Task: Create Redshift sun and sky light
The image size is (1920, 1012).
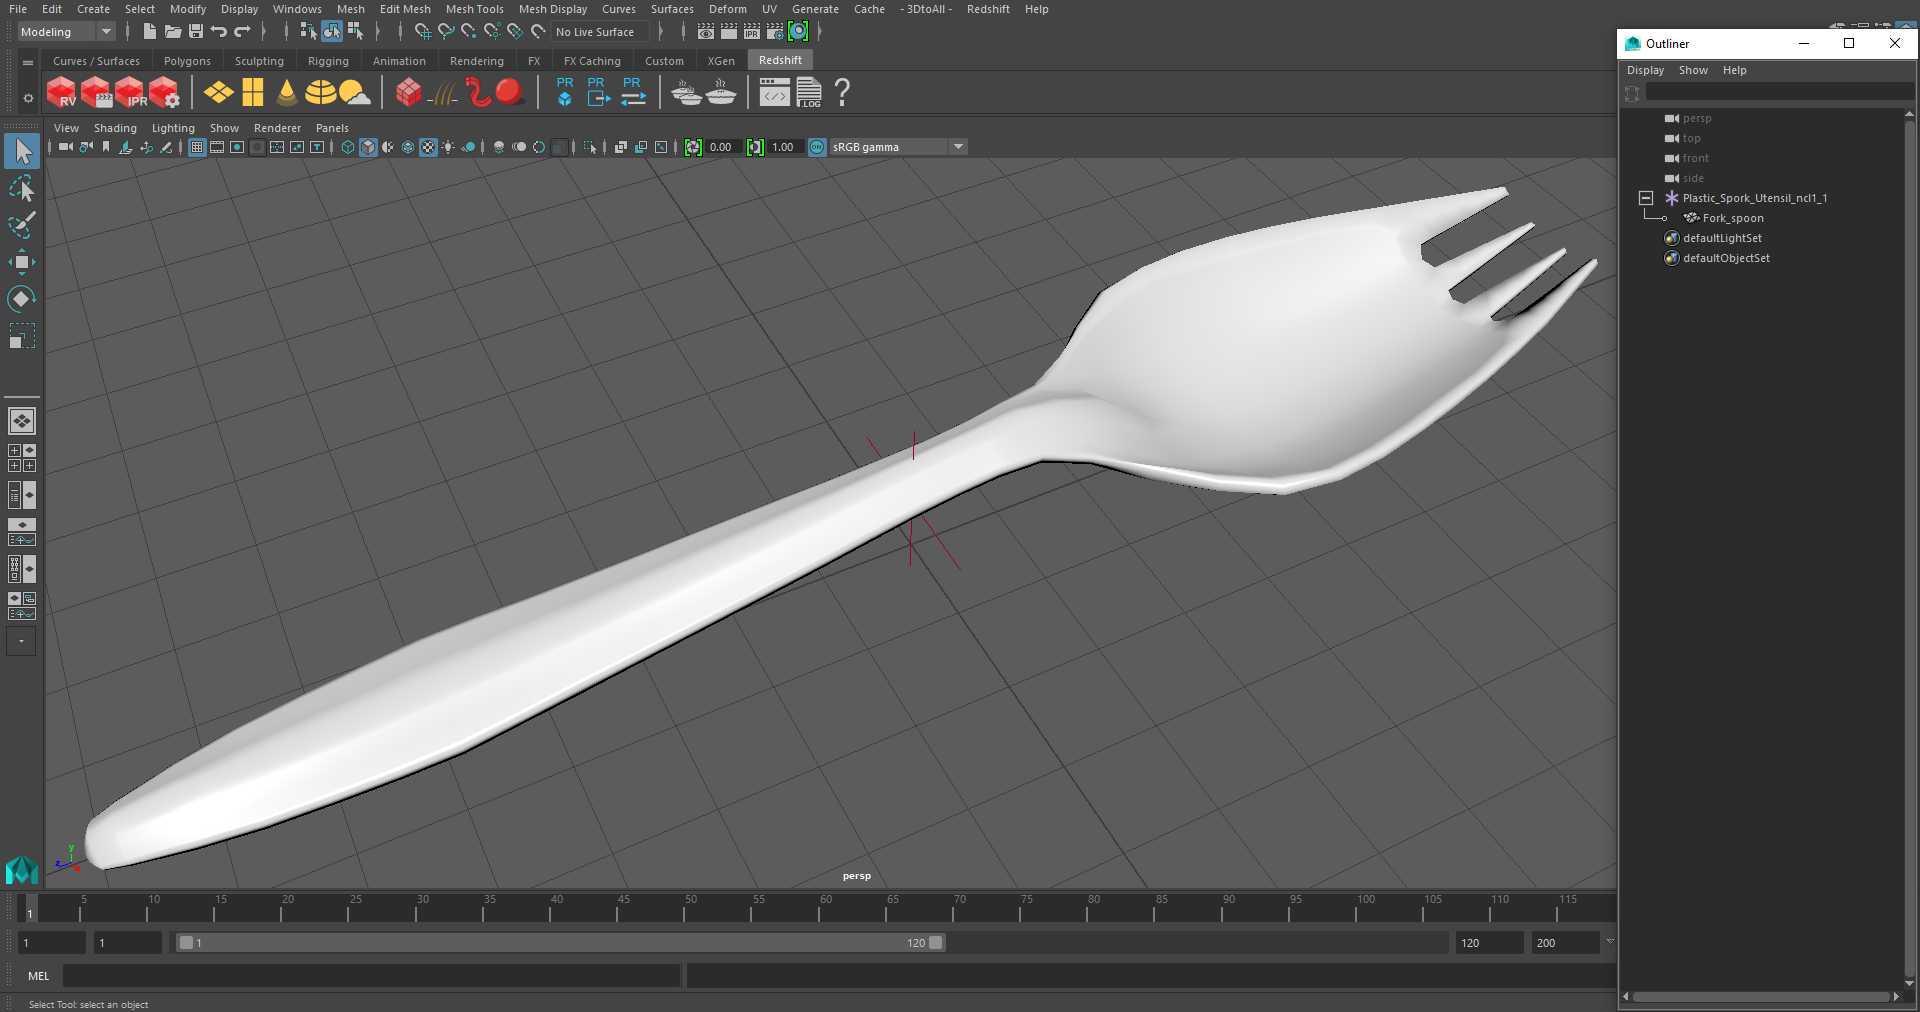Action: pos(355,93)
